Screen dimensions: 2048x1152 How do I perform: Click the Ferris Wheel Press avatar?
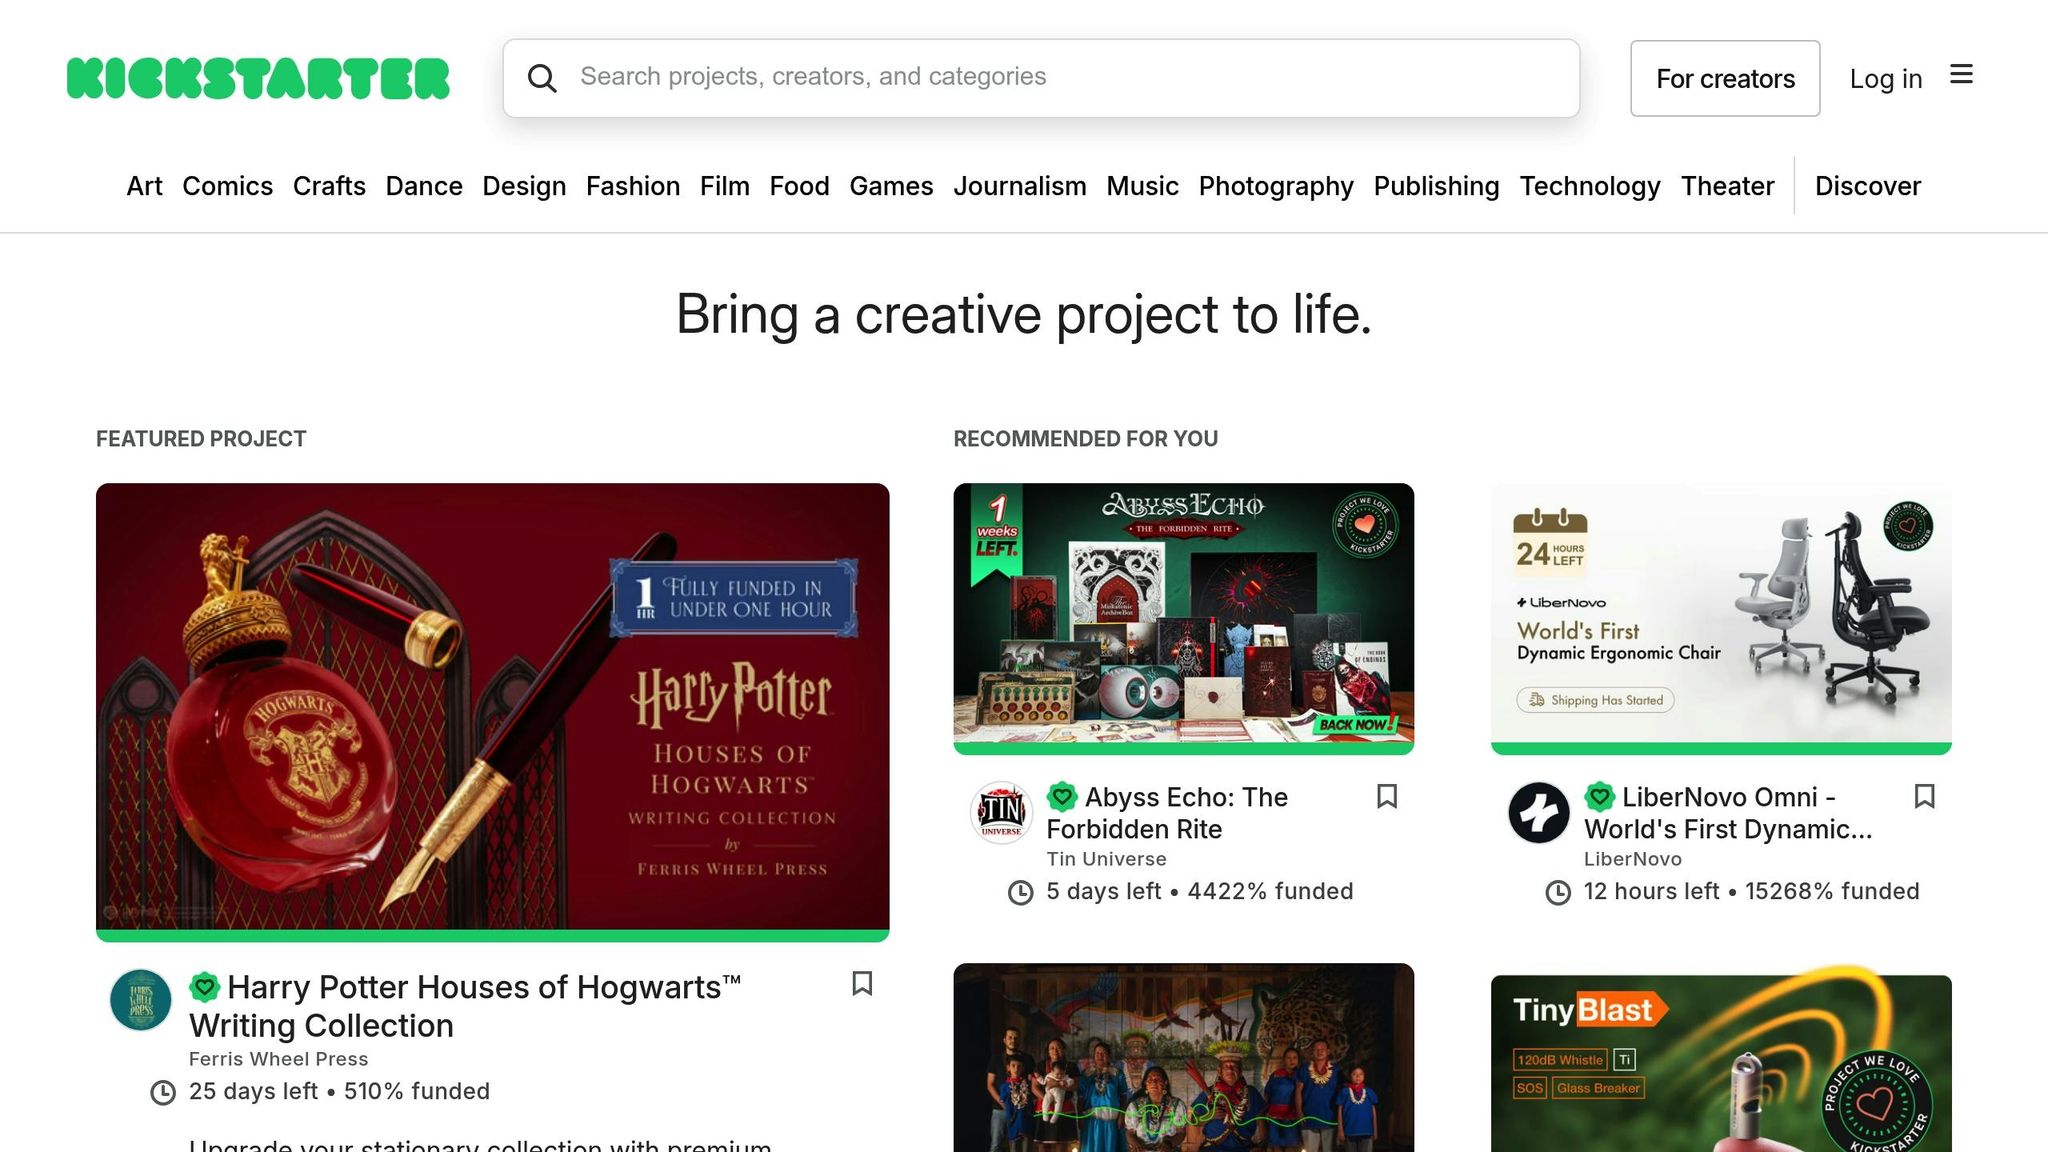(x=141, y=1000)
